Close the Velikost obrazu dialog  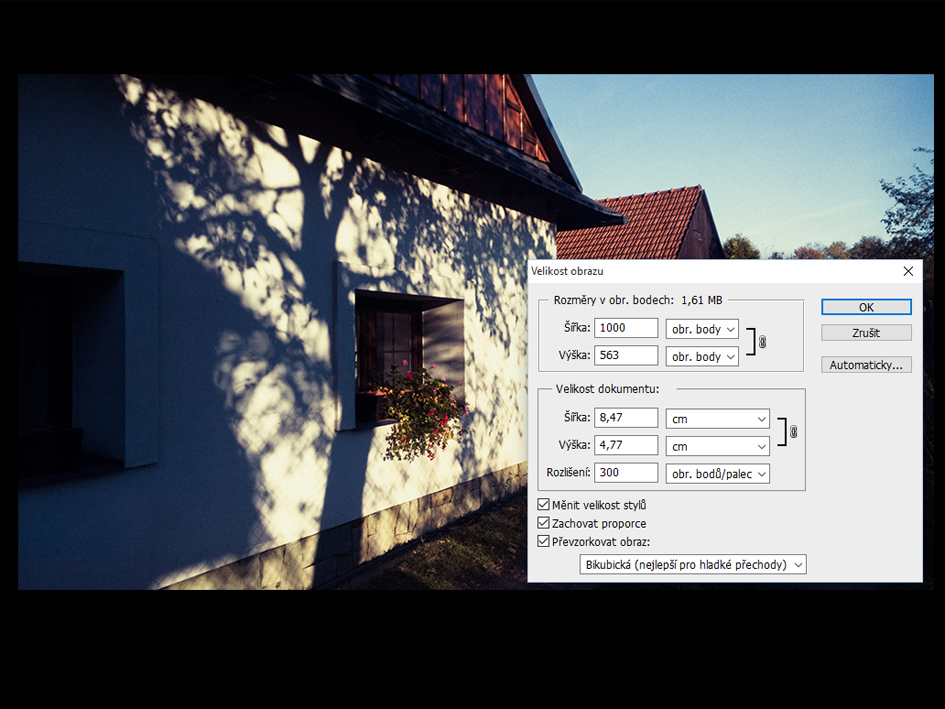[x=908, y=271]
